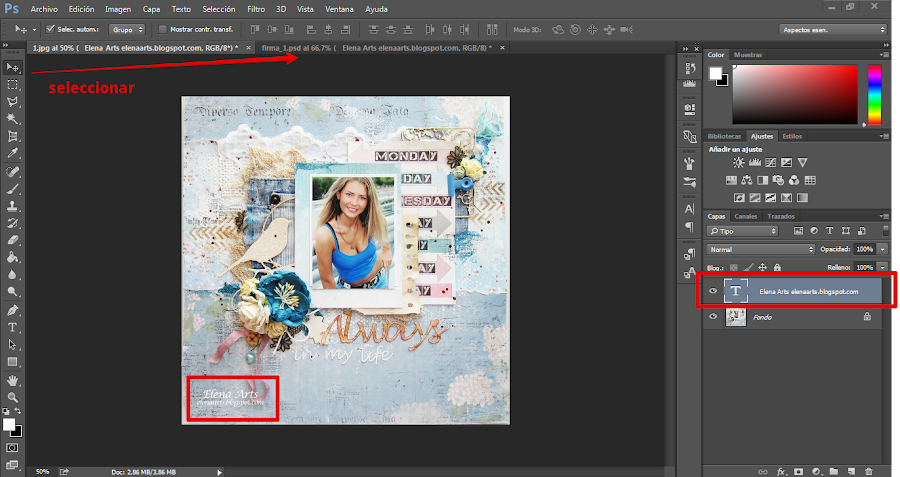Image resolution: width=900 pixels, height=477 pixels.
Task: Add a Levels adjustment
Action: [755, 162]
